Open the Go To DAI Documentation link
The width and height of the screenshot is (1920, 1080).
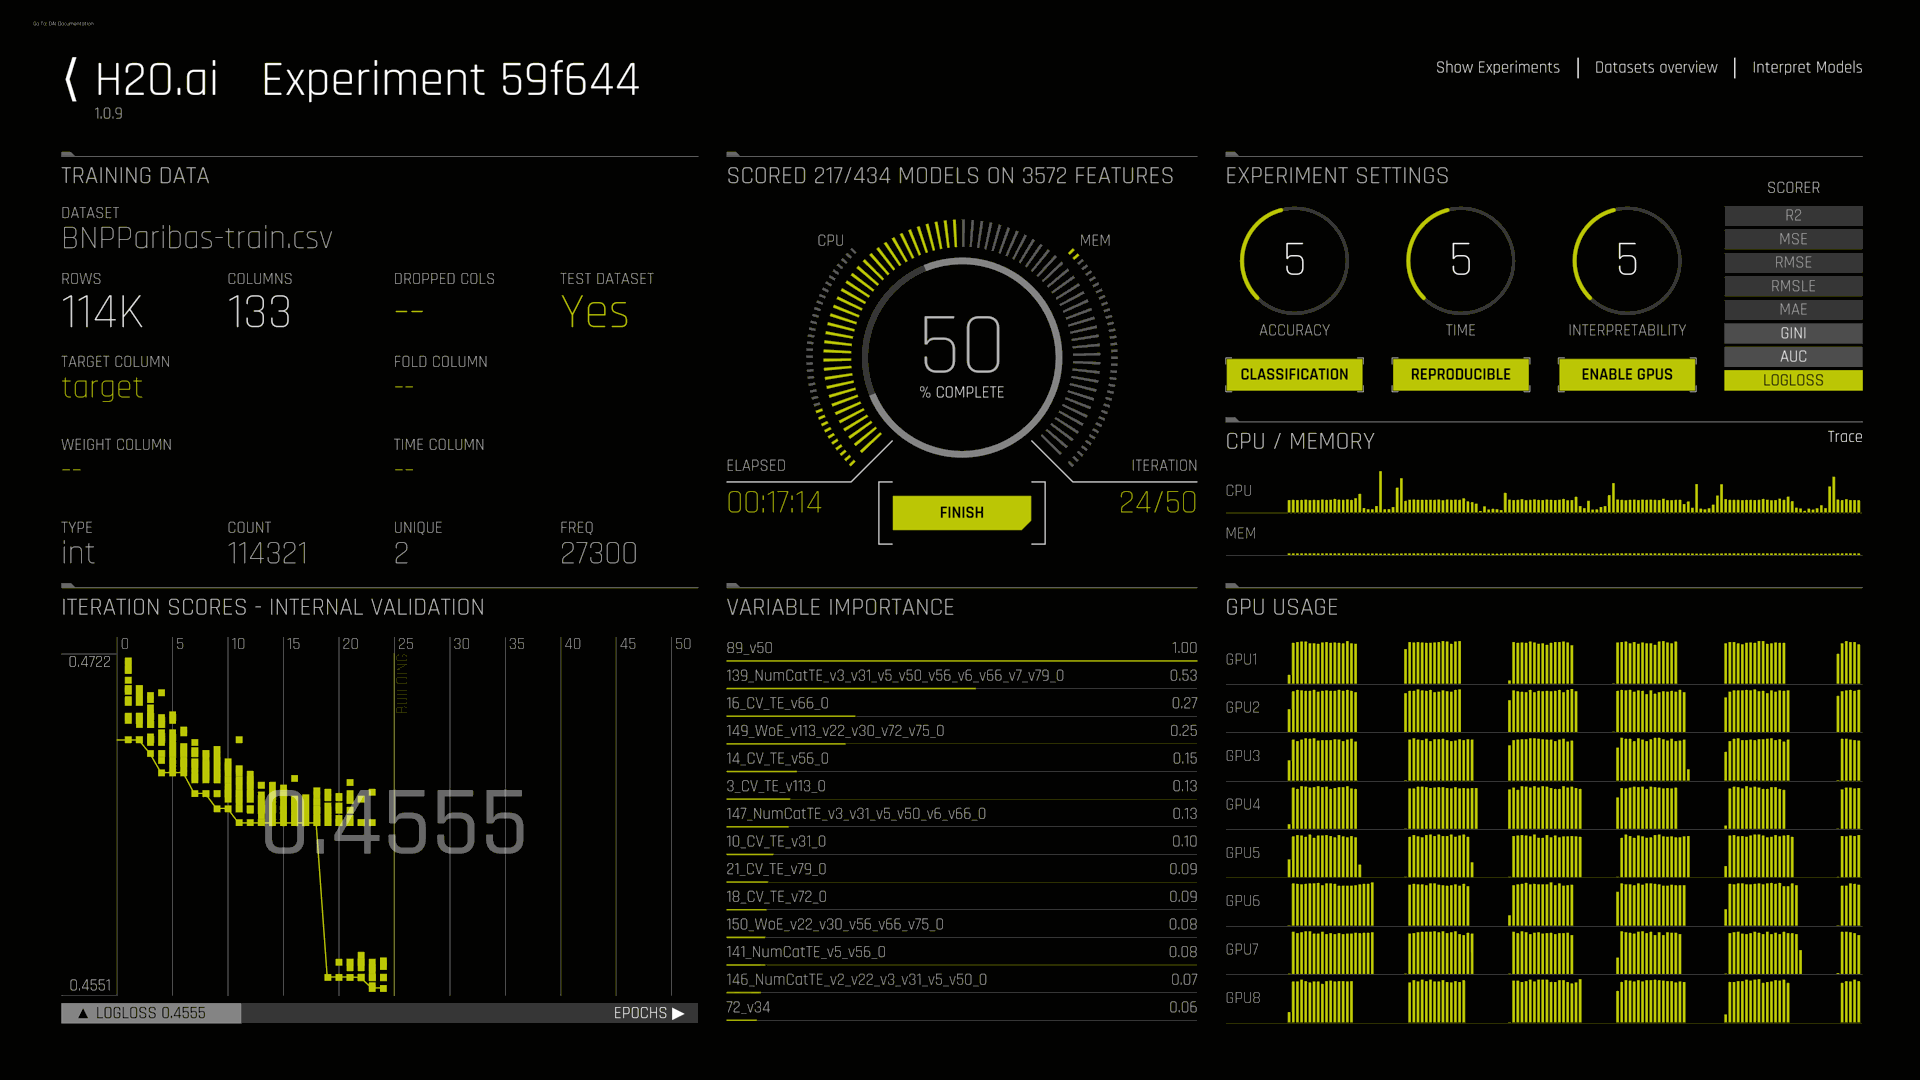63,23
